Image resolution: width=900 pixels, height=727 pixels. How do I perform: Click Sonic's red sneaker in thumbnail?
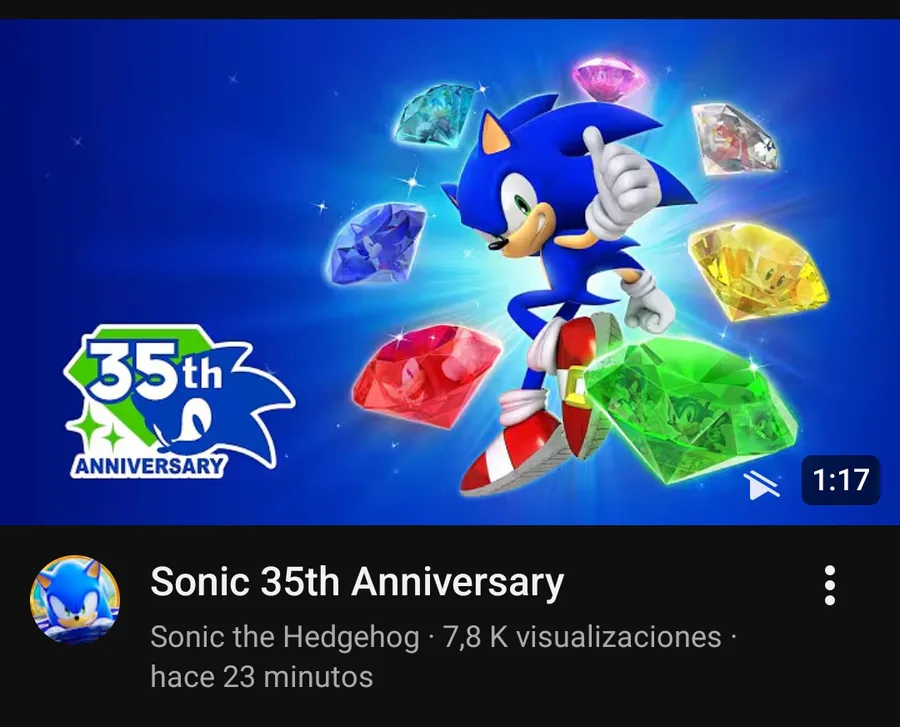pyautogui.click(x=511, y=453)
